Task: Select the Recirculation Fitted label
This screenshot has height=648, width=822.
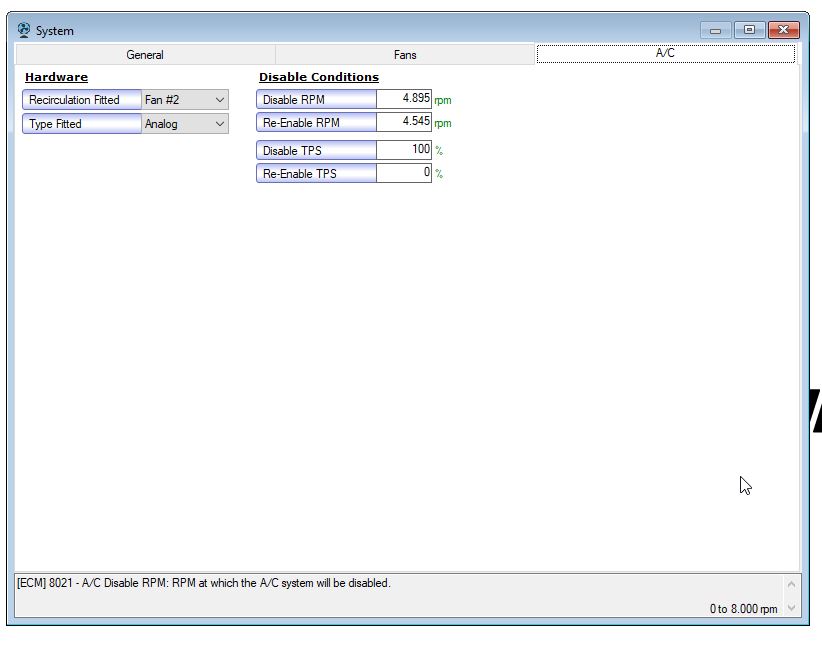Action: [x=82, y=100]
